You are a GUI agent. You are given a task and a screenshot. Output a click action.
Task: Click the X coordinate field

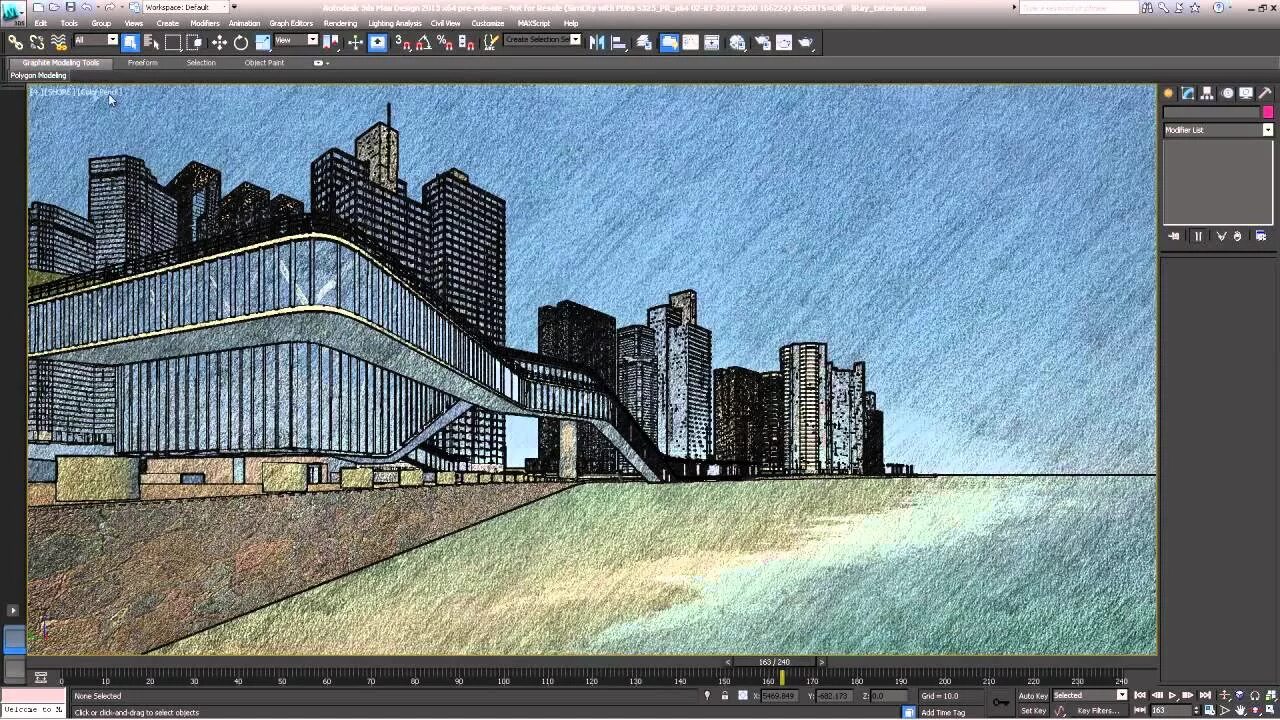click(782, 696)
